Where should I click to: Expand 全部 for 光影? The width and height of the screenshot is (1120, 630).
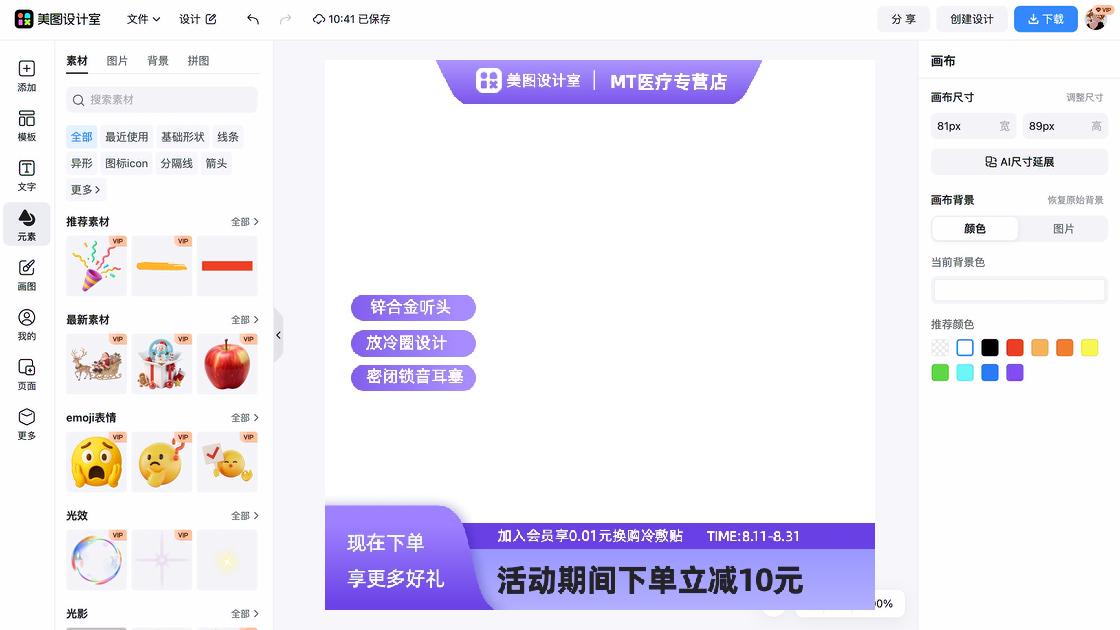[244, 614]
